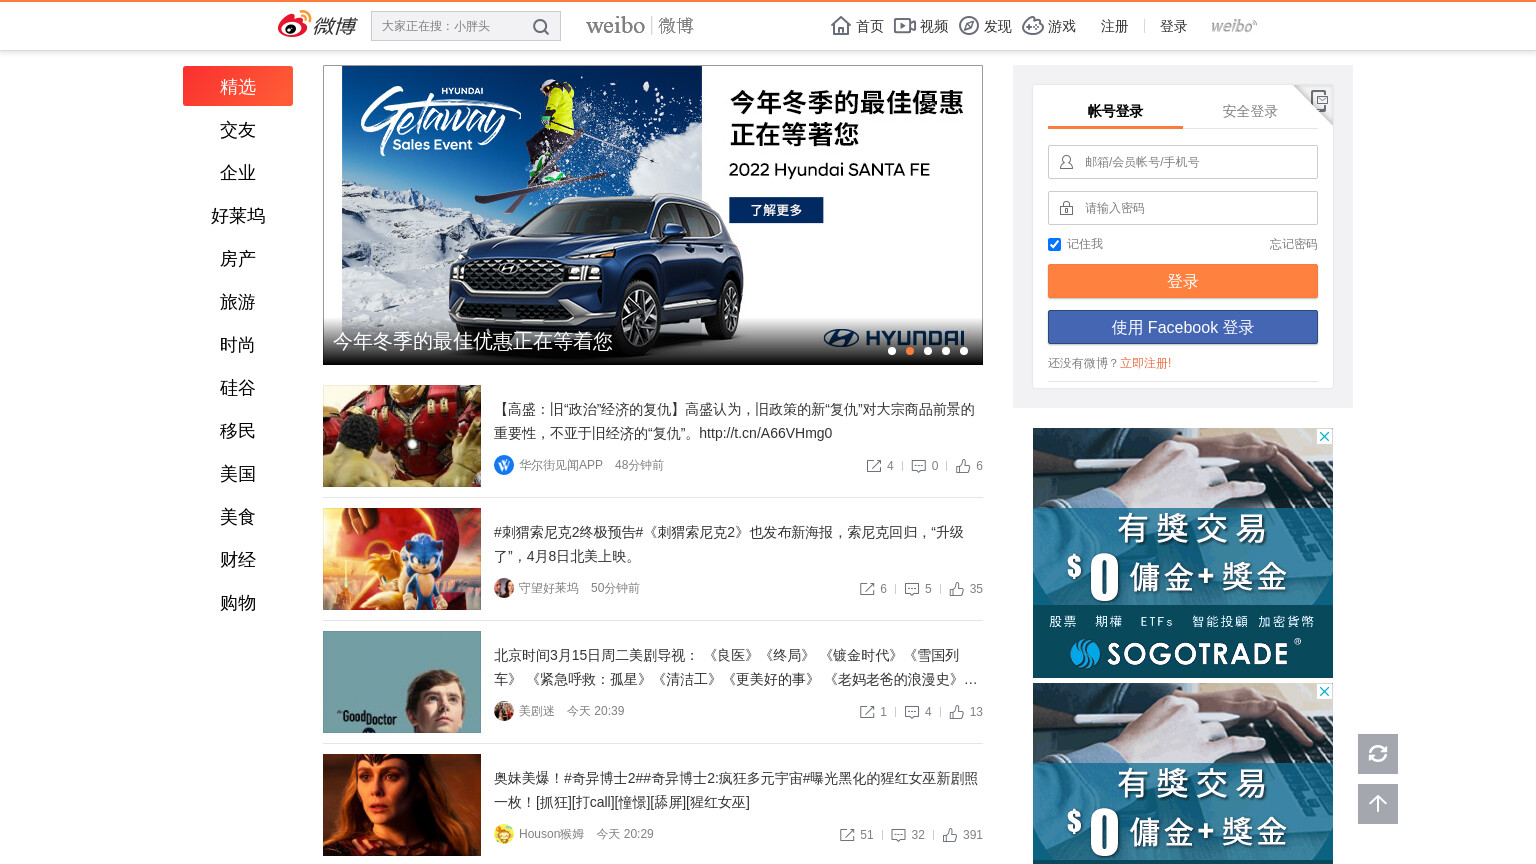This screenshot has width=1536, height=864.
Task: Select 旅游 category in sidebar
Action: 238,302
